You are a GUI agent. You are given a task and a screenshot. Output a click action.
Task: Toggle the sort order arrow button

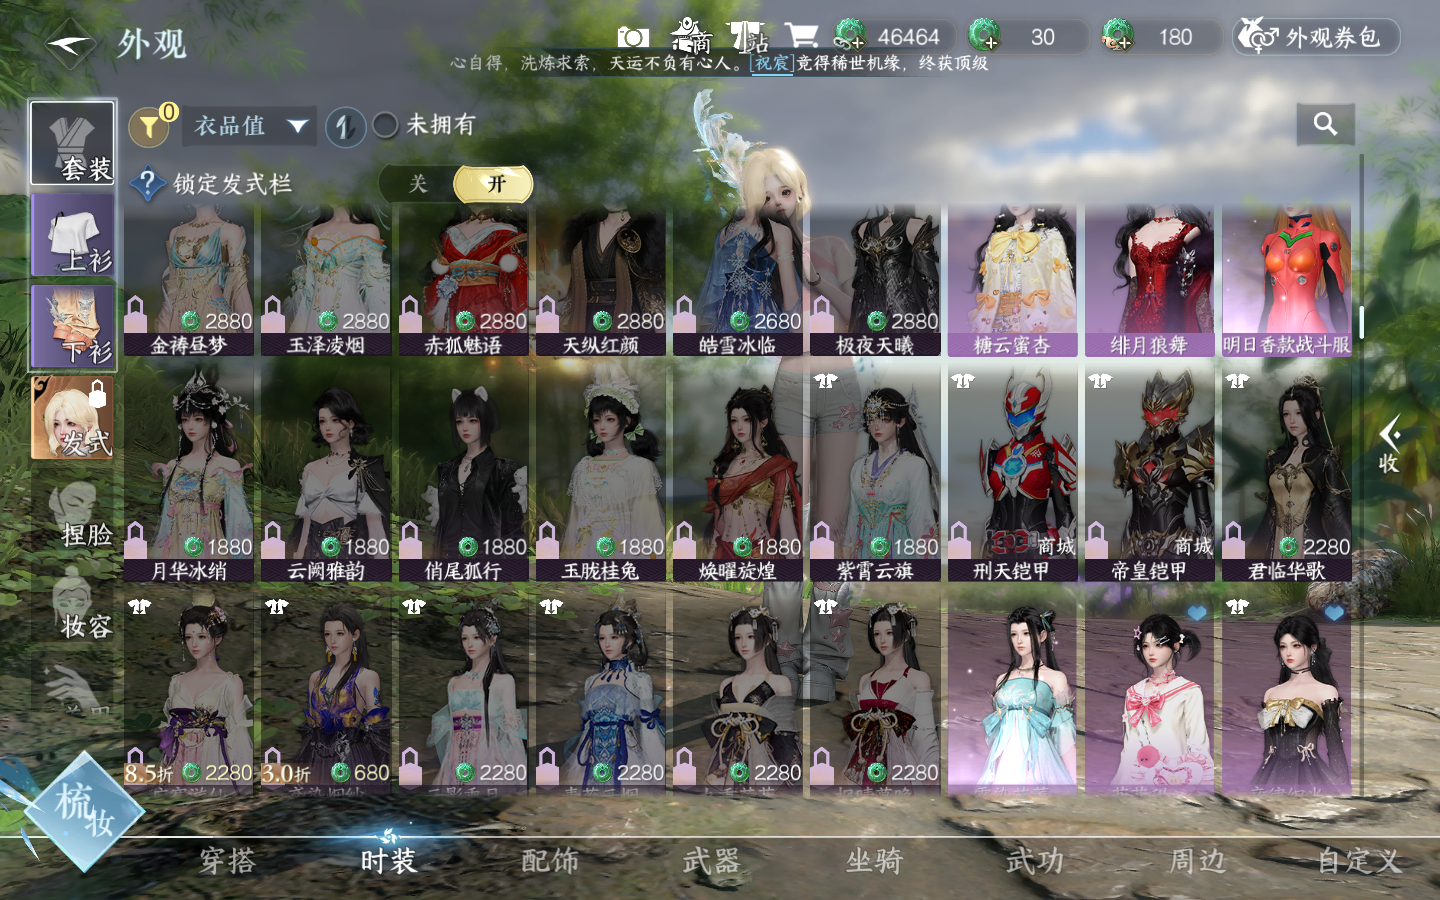[x=345, y=127]
